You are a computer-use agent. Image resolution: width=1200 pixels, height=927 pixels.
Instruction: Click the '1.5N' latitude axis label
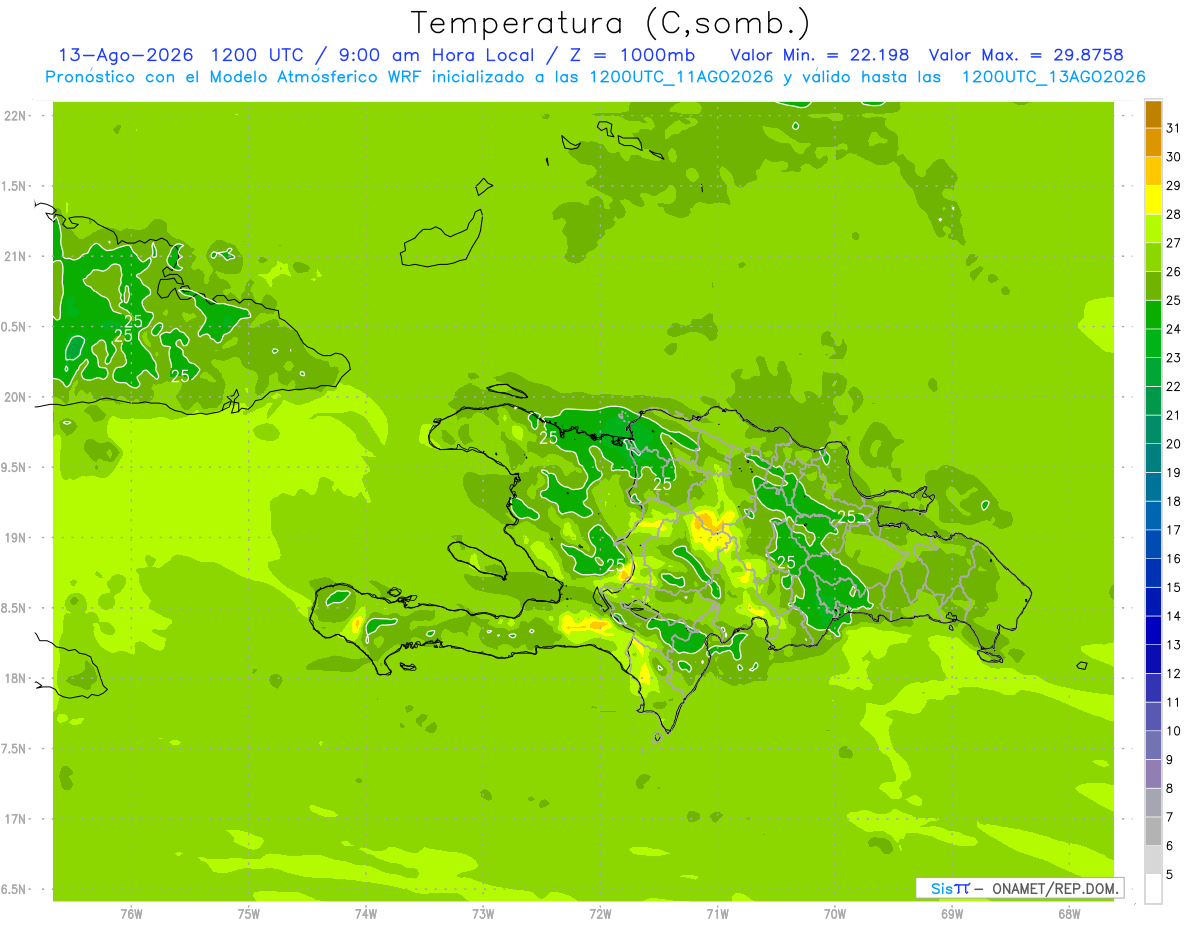pos(15,186)
